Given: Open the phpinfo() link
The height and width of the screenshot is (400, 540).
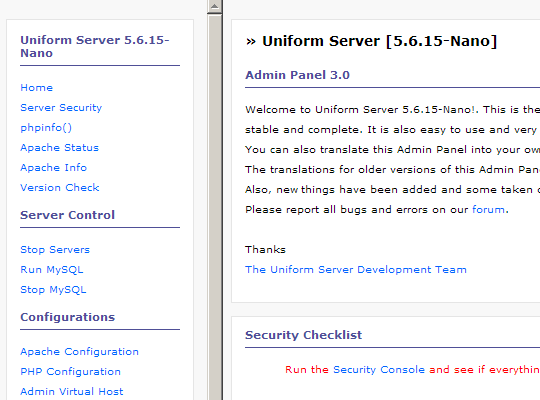Looking at the screenshot, I should point(46,128).
